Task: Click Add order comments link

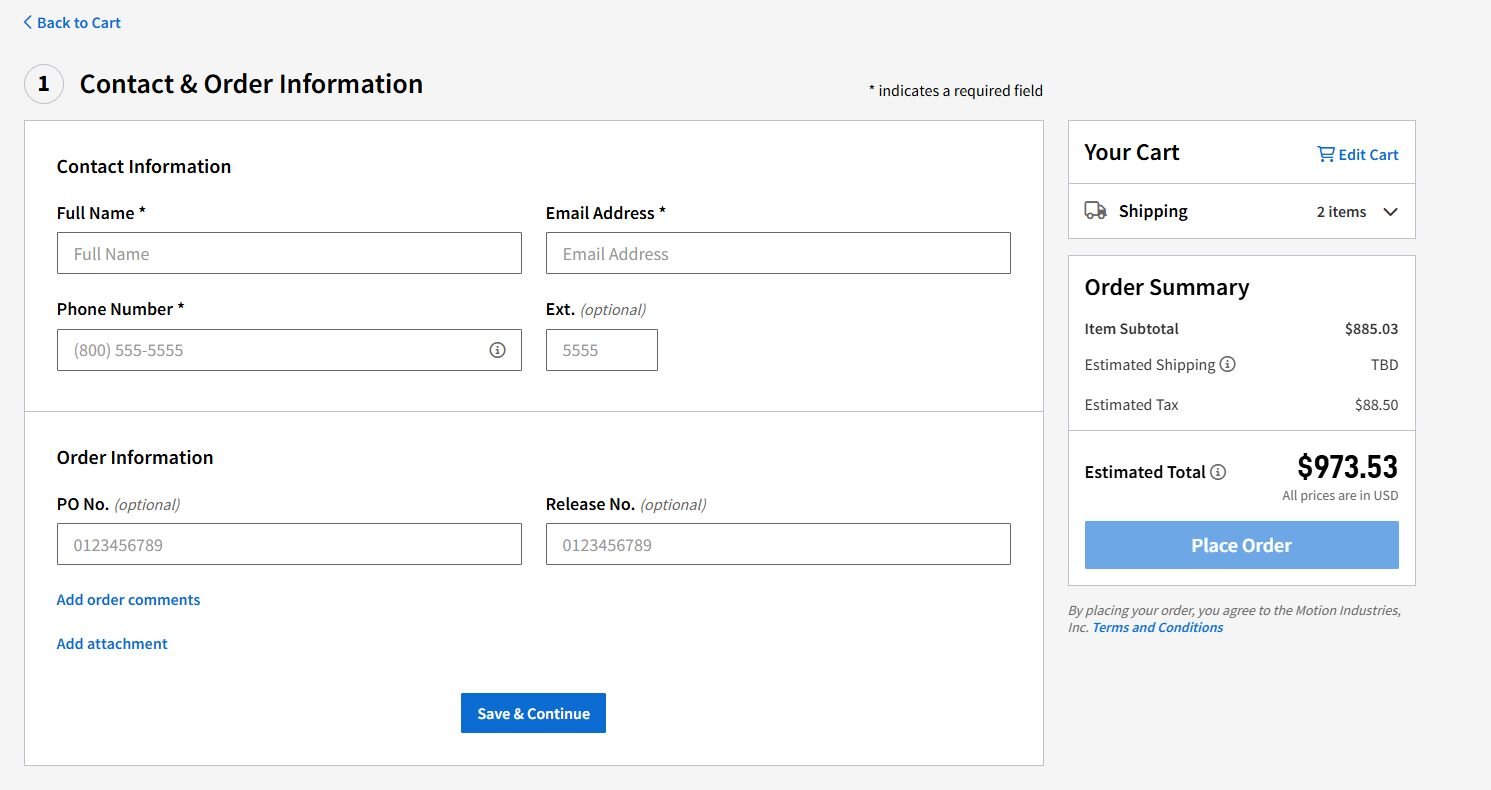Action: (128, 600)
